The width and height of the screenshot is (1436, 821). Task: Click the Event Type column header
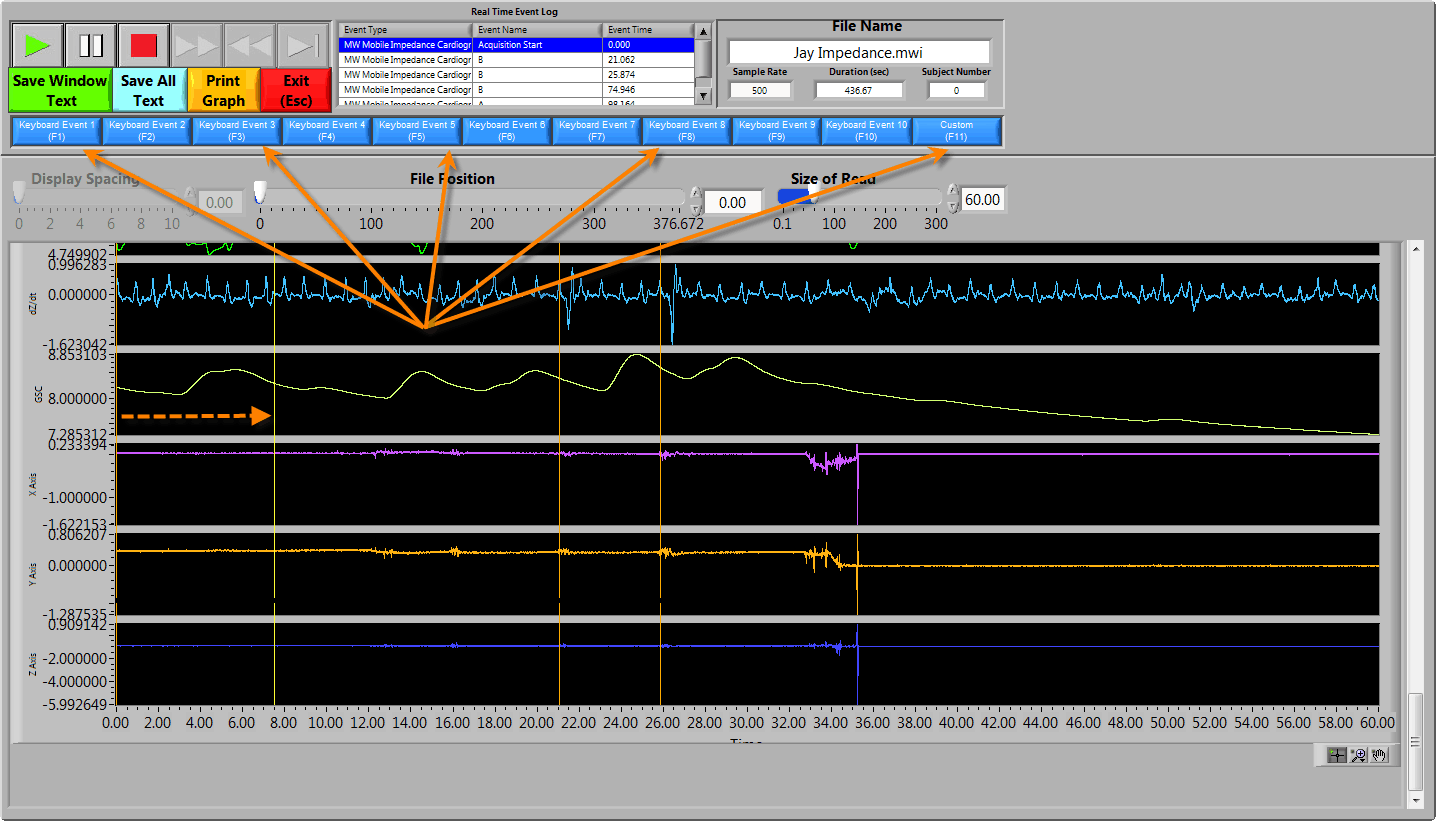[x=406, y=30]
